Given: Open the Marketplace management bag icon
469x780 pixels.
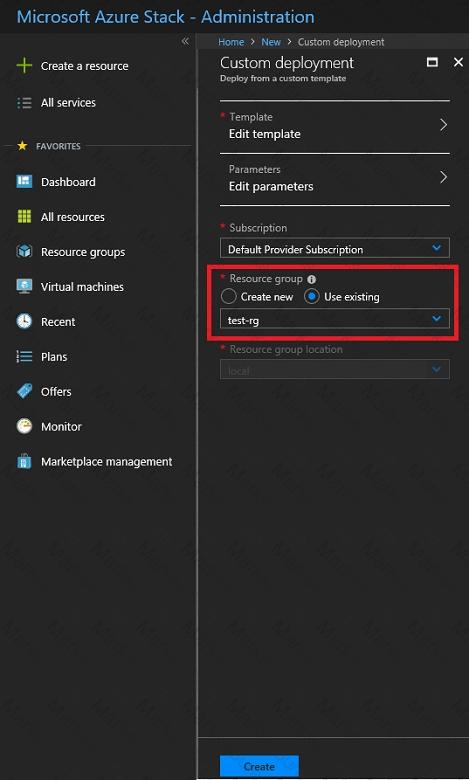Looking at the screenshot, I should [24, 461].
